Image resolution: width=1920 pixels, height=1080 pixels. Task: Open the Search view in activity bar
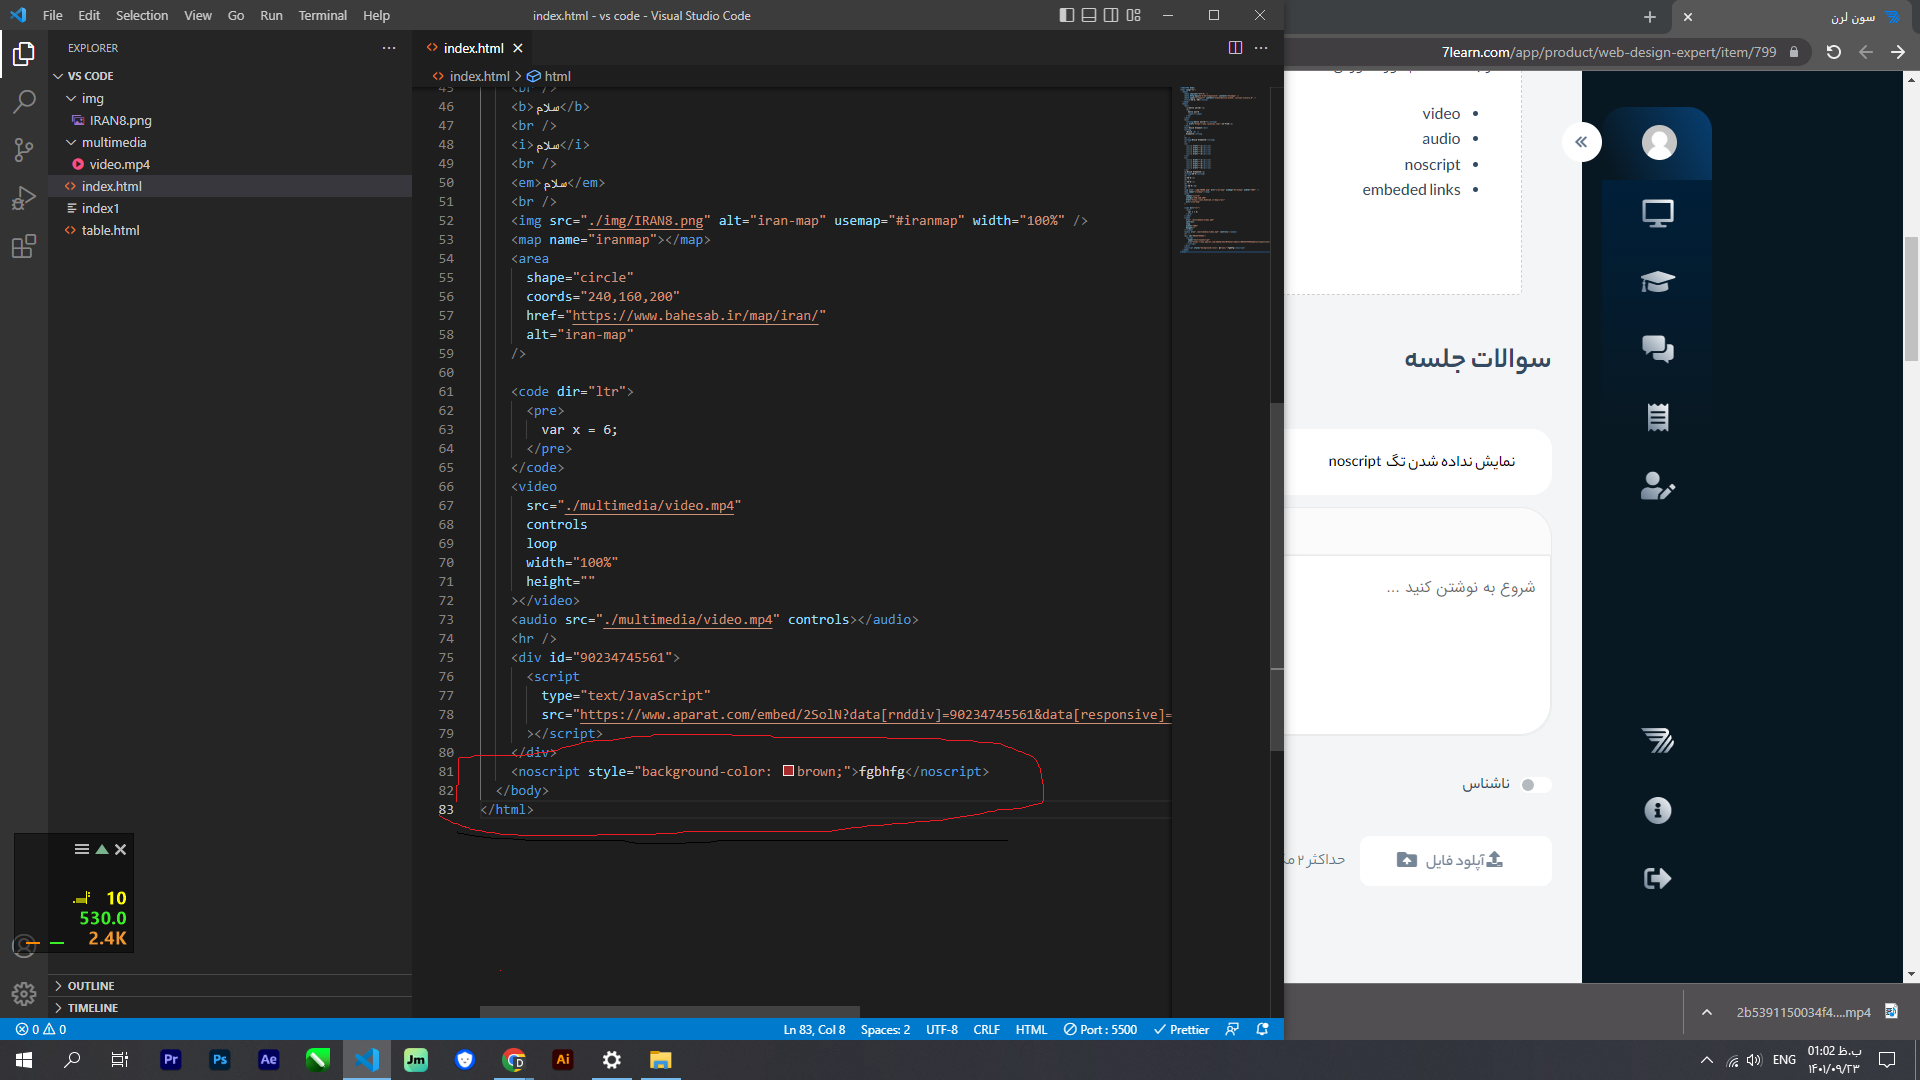[24, 102]
